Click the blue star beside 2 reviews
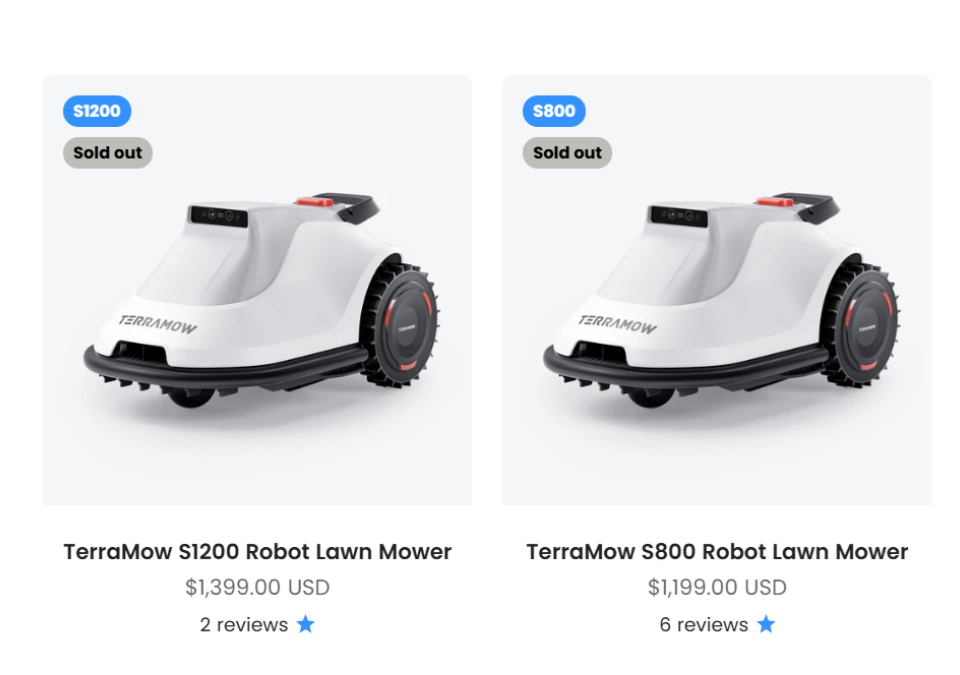The width and height of the screenshot is (960, 675). 306,624
